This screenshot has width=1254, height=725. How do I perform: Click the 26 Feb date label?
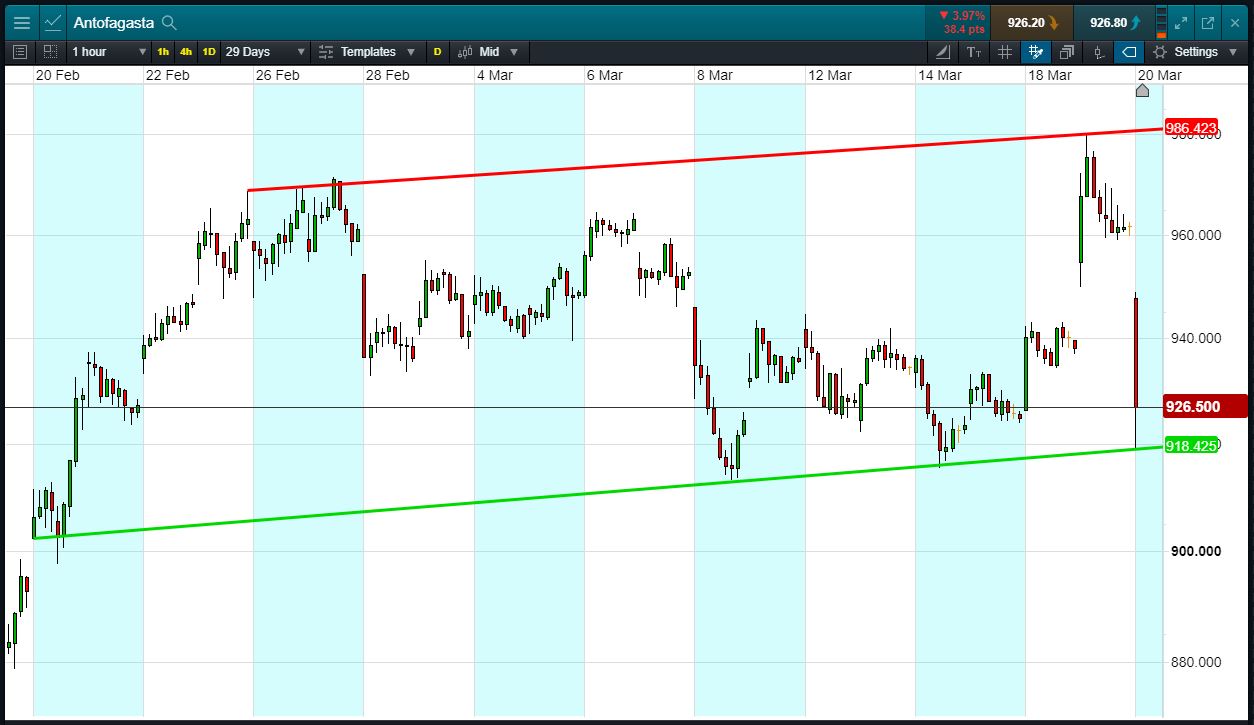click(x=278, y=75)
